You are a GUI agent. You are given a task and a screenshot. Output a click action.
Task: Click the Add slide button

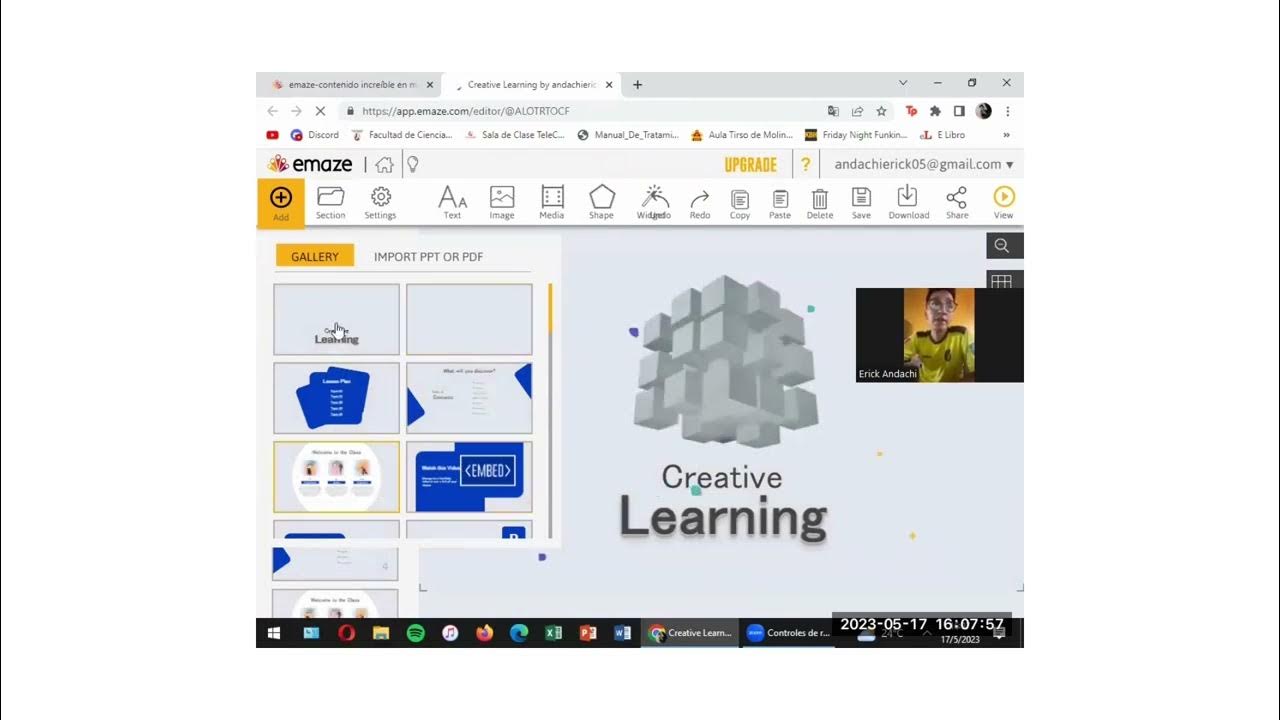(281, 203)
